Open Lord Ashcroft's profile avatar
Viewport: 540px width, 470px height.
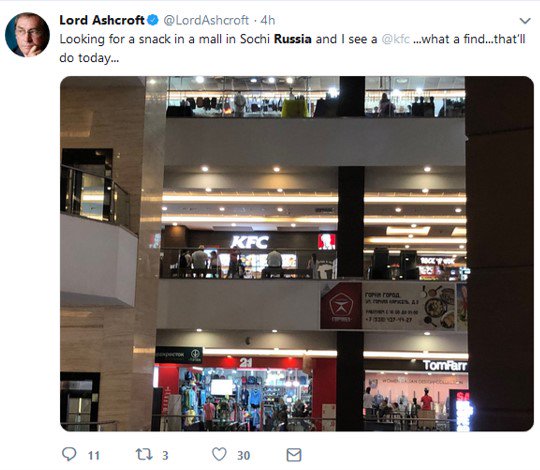27,35
